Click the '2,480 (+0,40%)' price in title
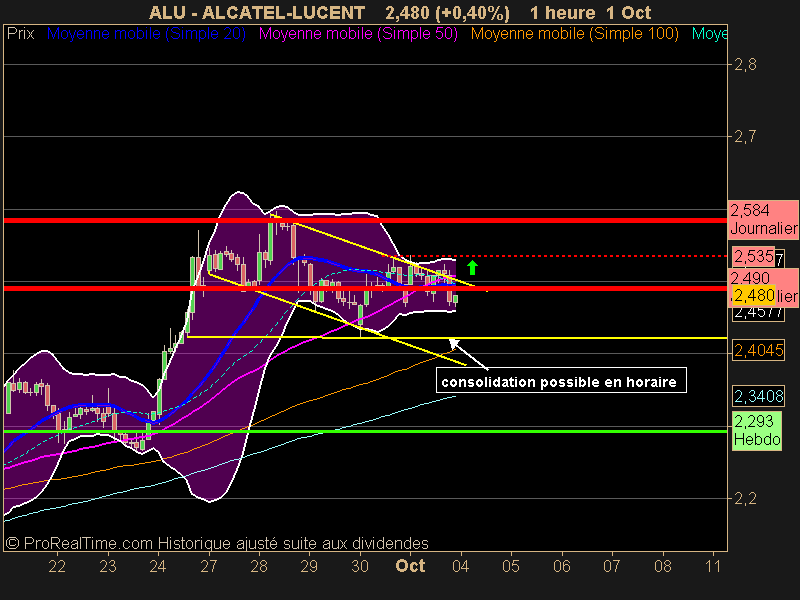800x600 pixels. pos(447,12)
